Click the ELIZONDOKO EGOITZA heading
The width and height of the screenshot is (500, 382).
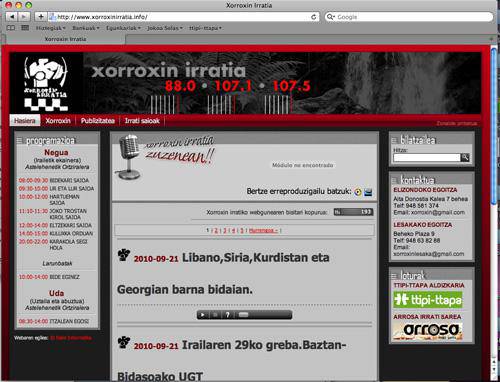pyautogui.click(x=425, y=190)
